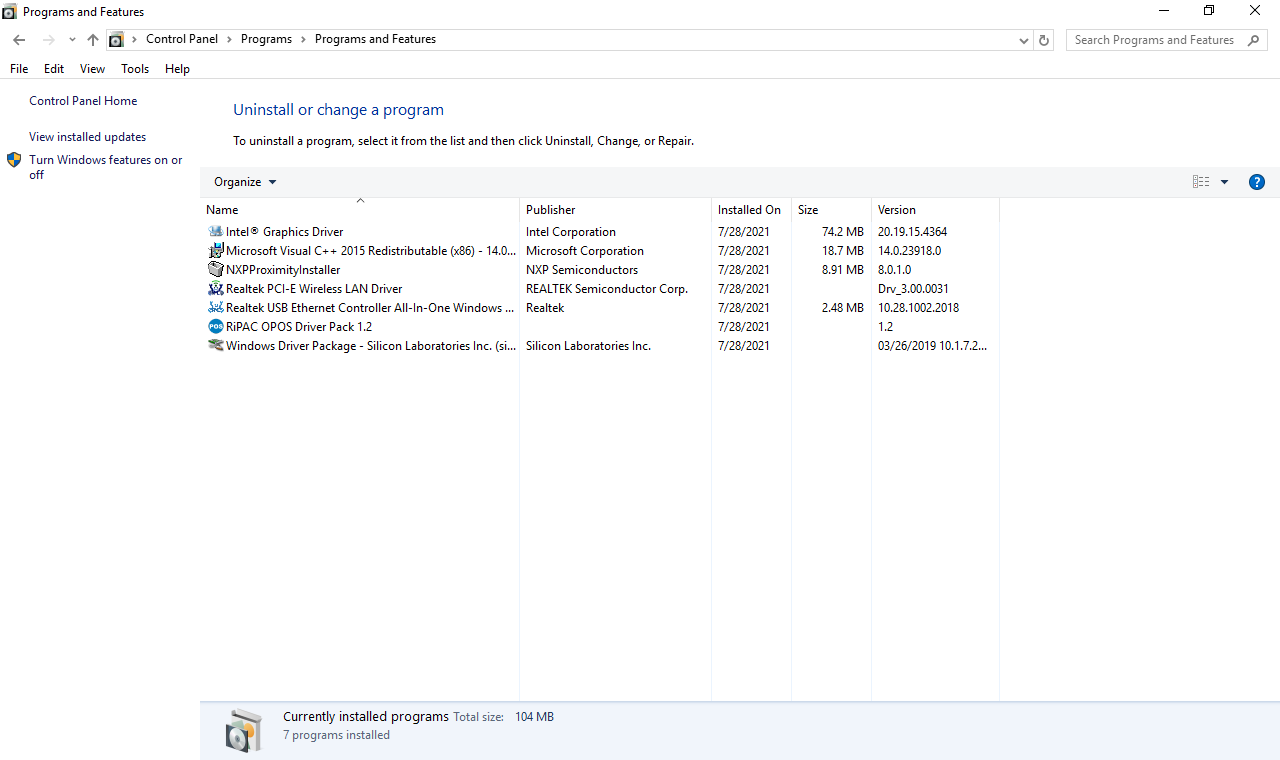Click the Realtek USB Ethernet Controller icon
1280x760 pixels.
pyautogui.click(x=215, y=308)
